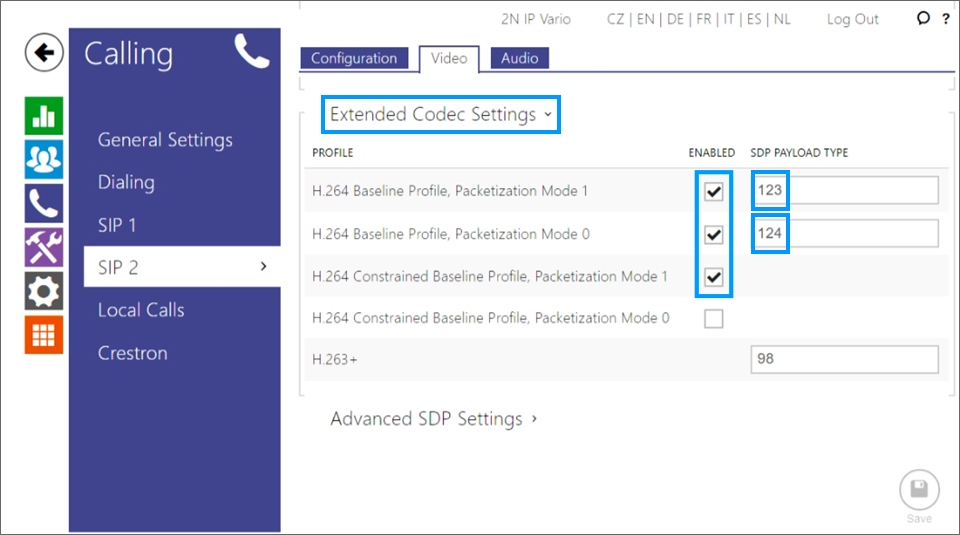The height and width of the screenshot is (535, 960).
Task: Switch to the Configuration tab
Action: [x=354, y=58]
